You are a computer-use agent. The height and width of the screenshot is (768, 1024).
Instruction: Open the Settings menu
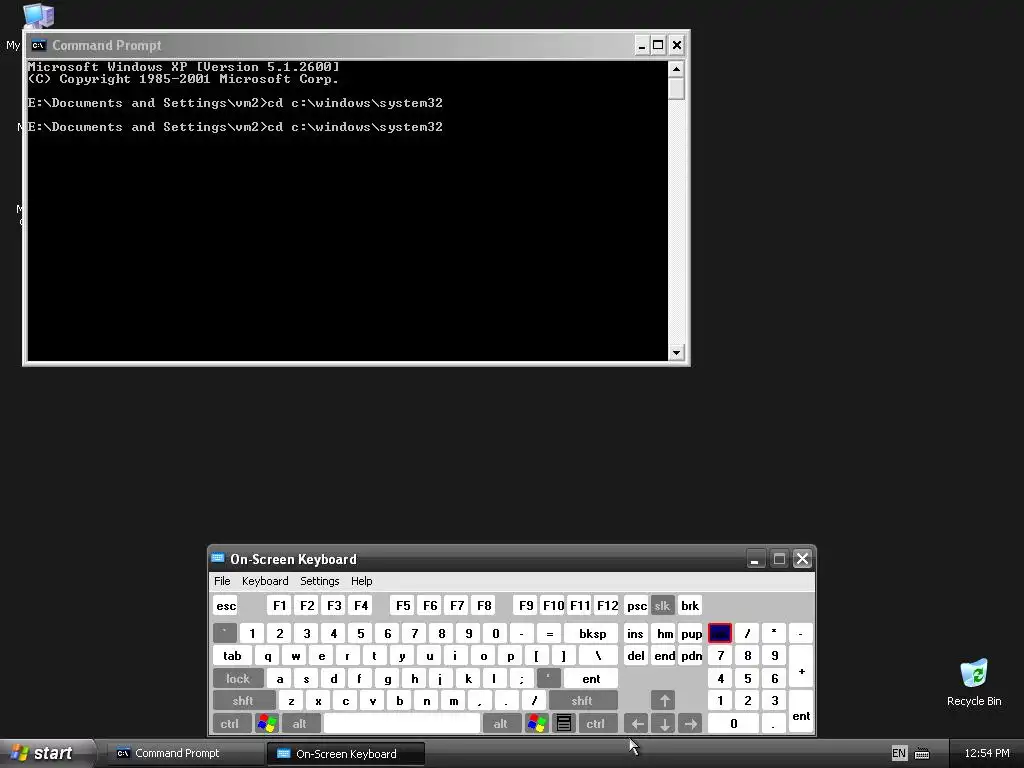click(x=319, y=581)
